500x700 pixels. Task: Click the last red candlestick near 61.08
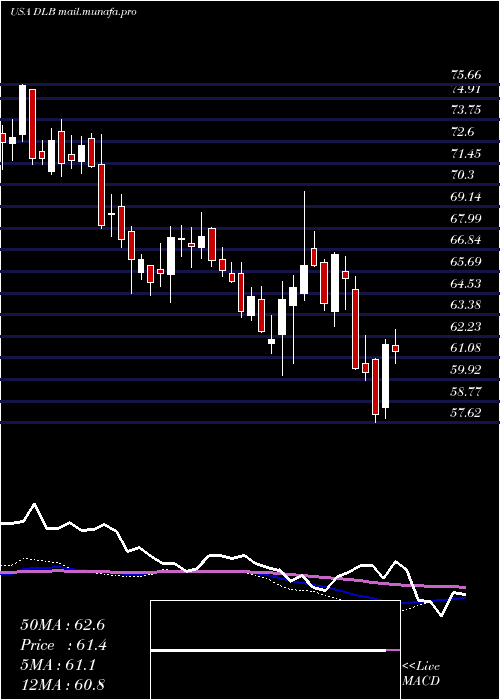(395, 348)
